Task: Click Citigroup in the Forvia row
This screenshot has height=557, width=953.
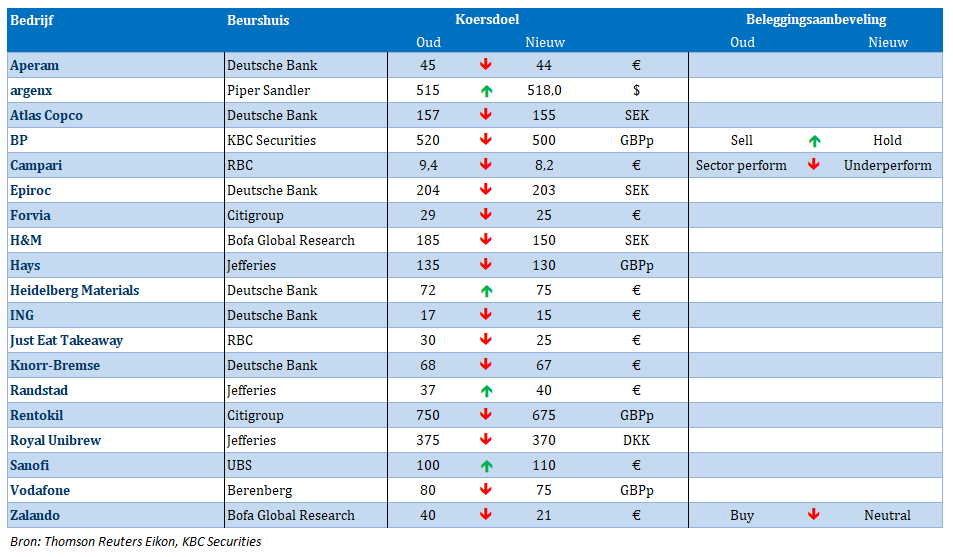Action: pyautogui.click(x=255, y=215)
